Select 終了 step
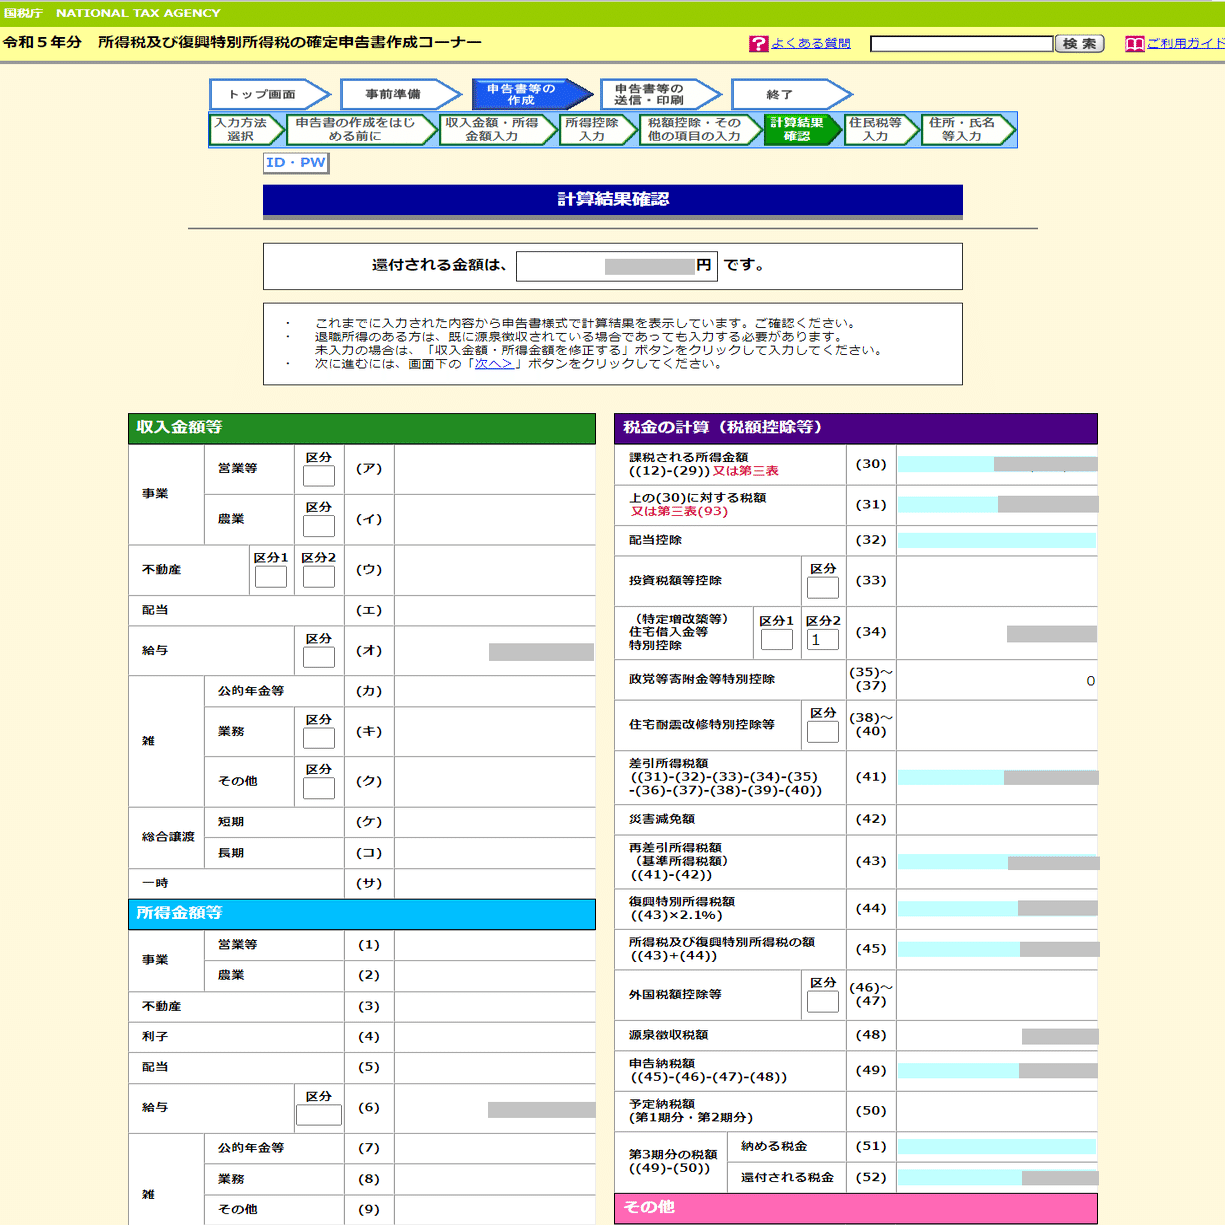The image size is (1225, 1225). point(790,94)
